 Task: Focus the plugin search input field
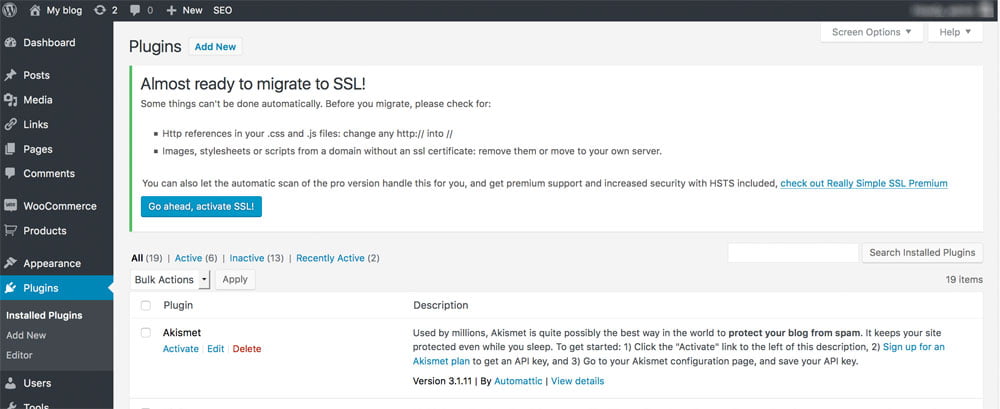(793, 253)
